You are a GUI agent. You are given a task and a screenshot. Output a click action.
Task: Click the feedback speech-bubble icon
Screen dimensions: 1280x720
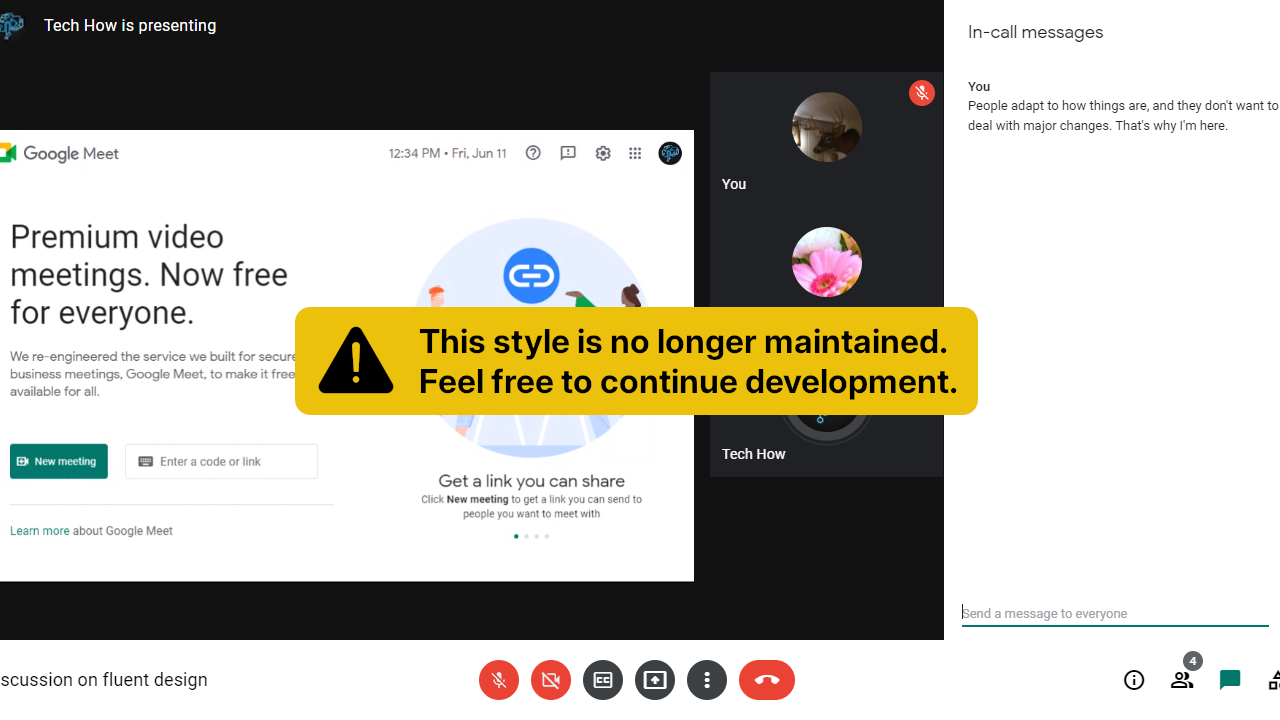coord(567,153)
